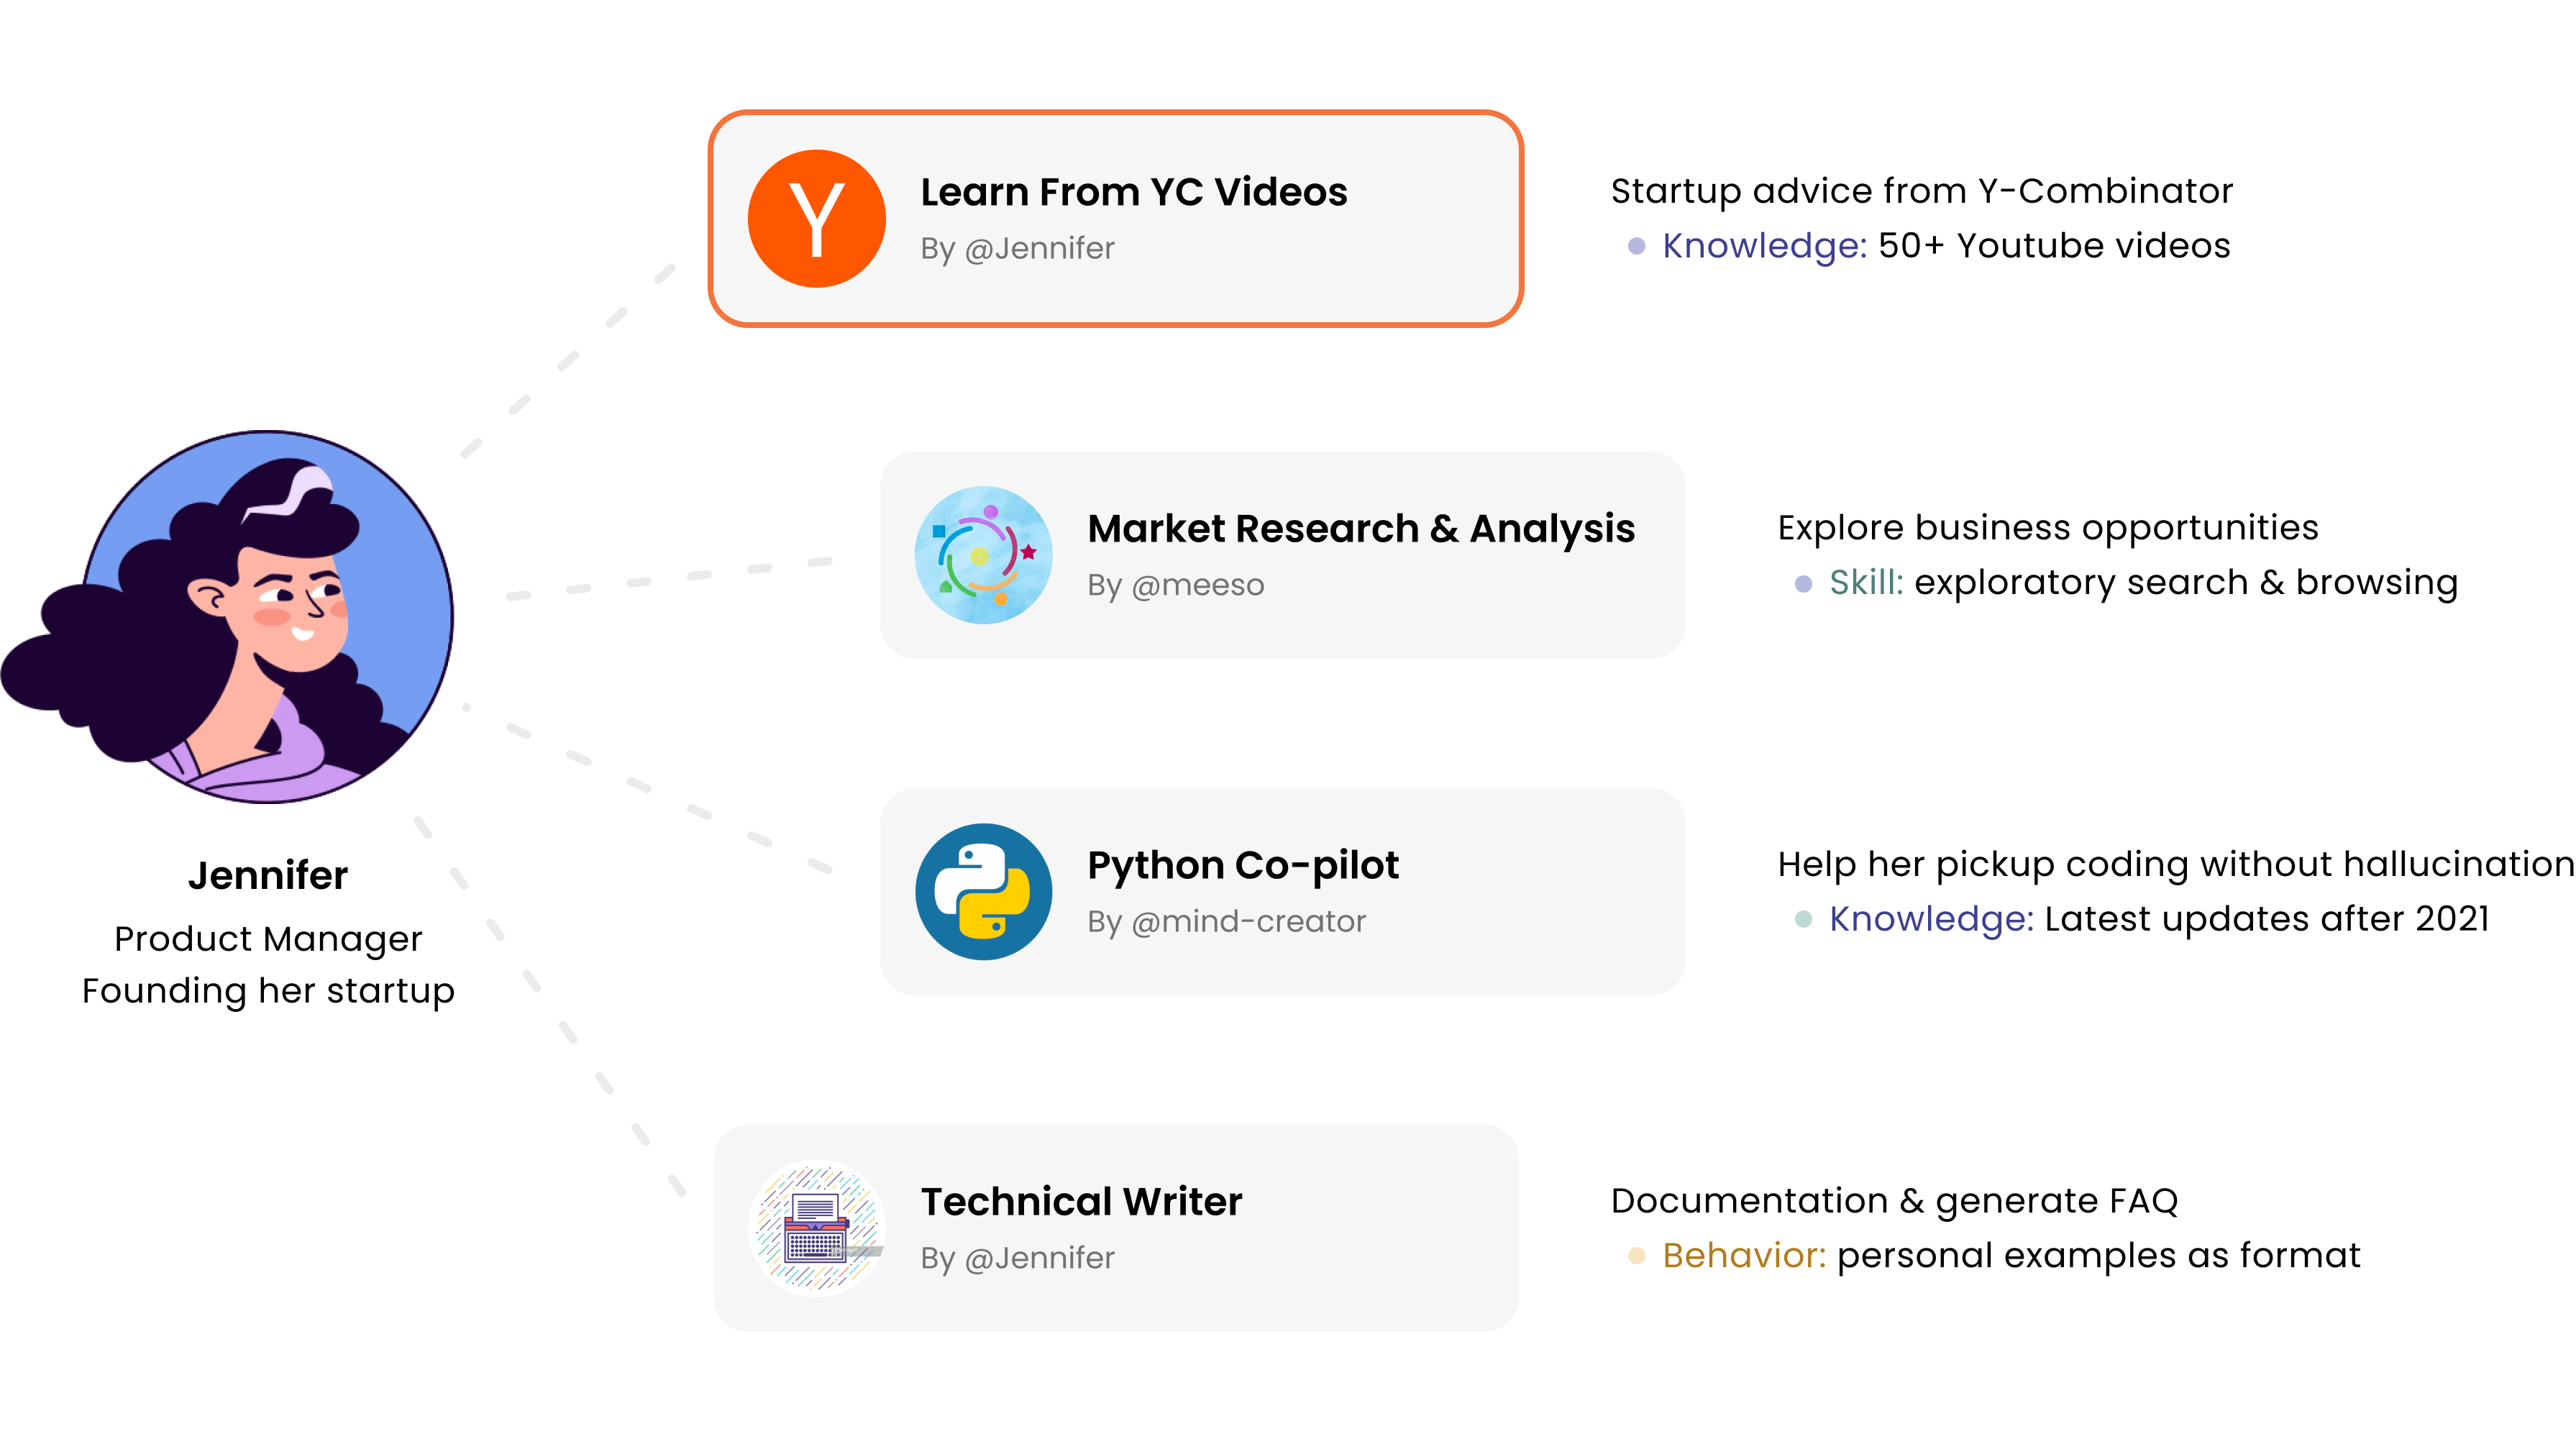Click the bullet dot beside Skill label
Image resolution: width=2576 pixels, height=1447 pixels.
click(x=1803, y=583)
